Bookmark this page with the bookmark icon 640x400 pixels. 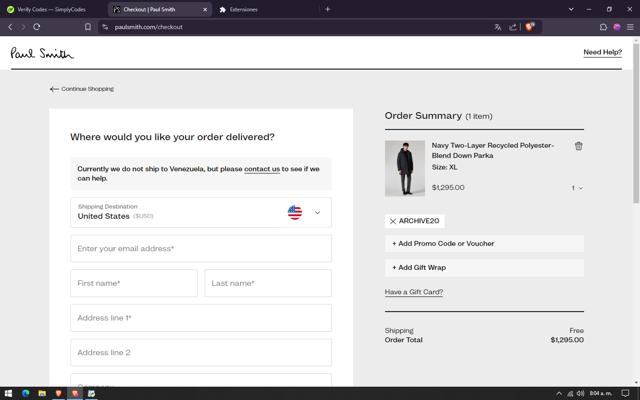(88, 27)
